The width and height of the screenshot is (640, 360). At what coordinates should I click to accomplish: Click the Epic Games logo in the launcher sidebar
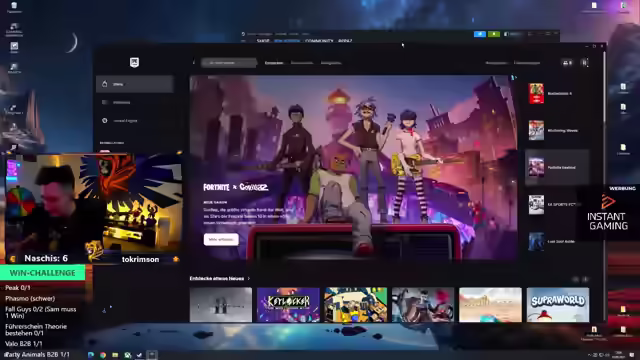coord(134,62)
